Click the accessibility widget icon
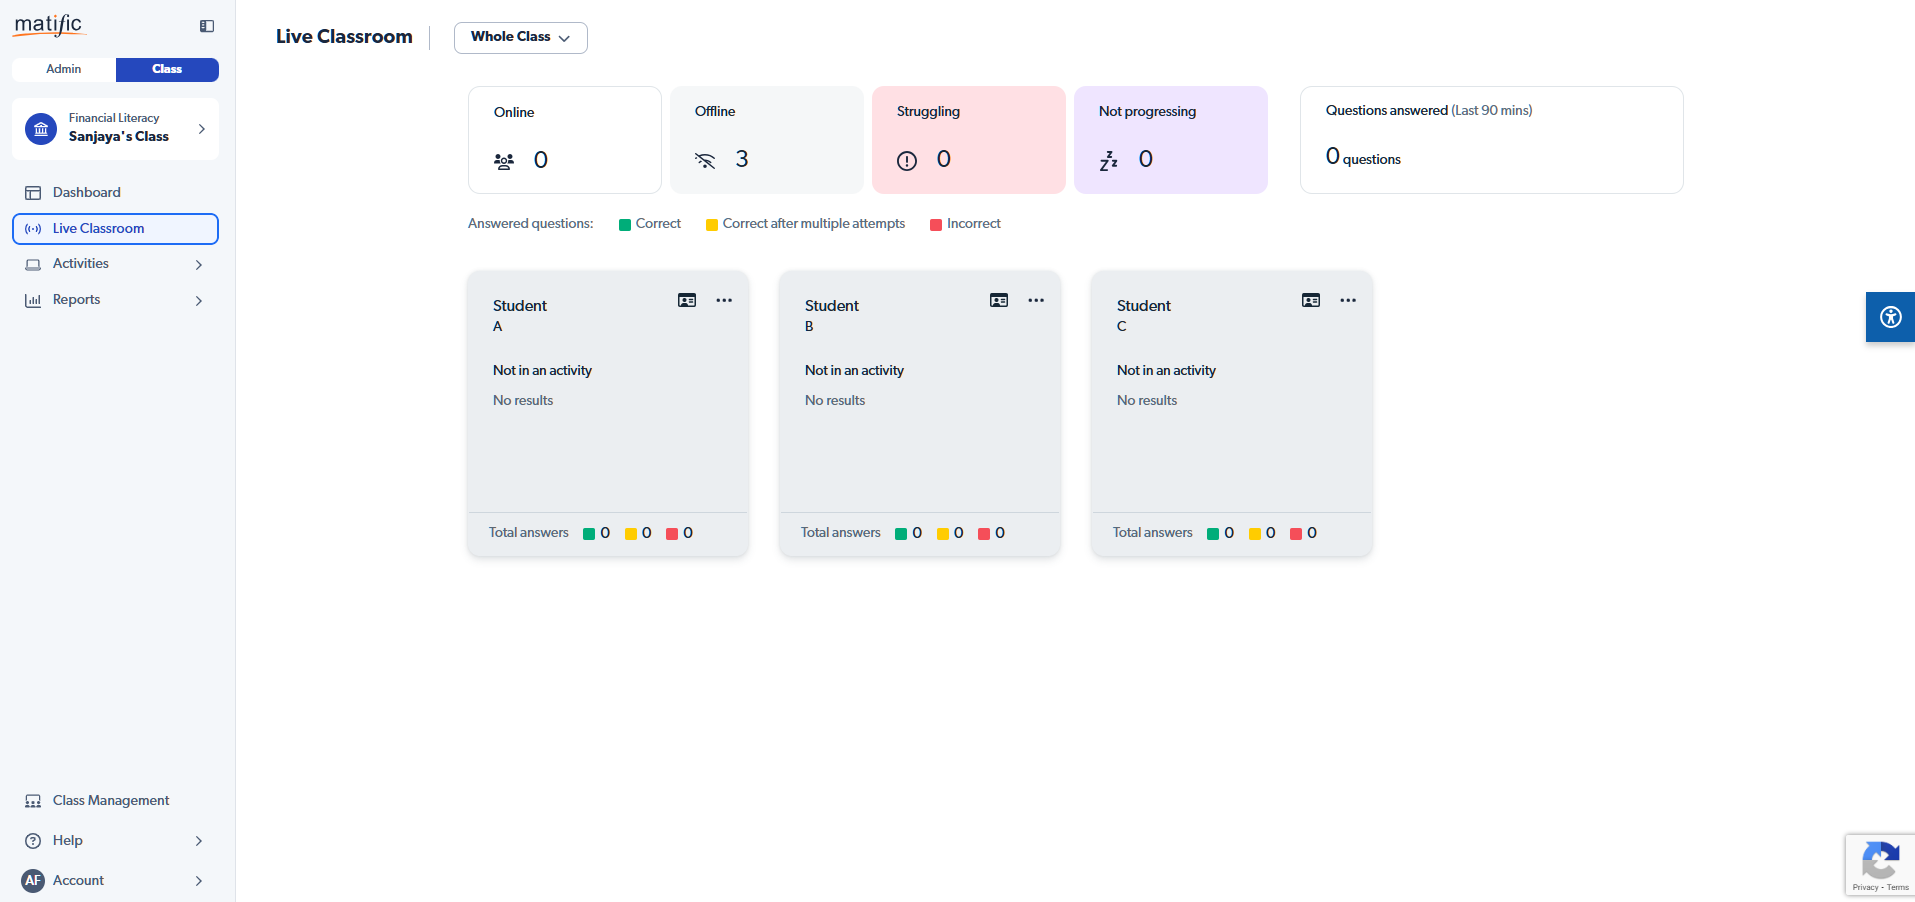The width and height of the screenshot is (1915, 902). tap(1890, 317)
